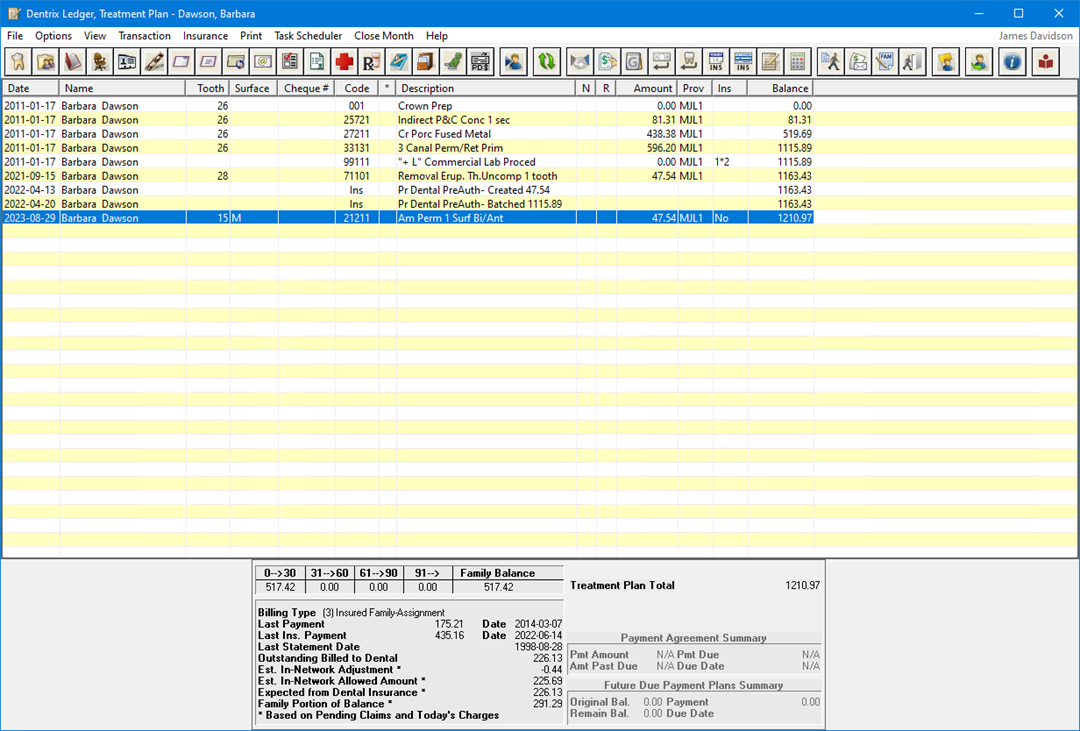Open the Transaction menu
This screenshot has width=1080, height=731.
click(x=144, y=36)
